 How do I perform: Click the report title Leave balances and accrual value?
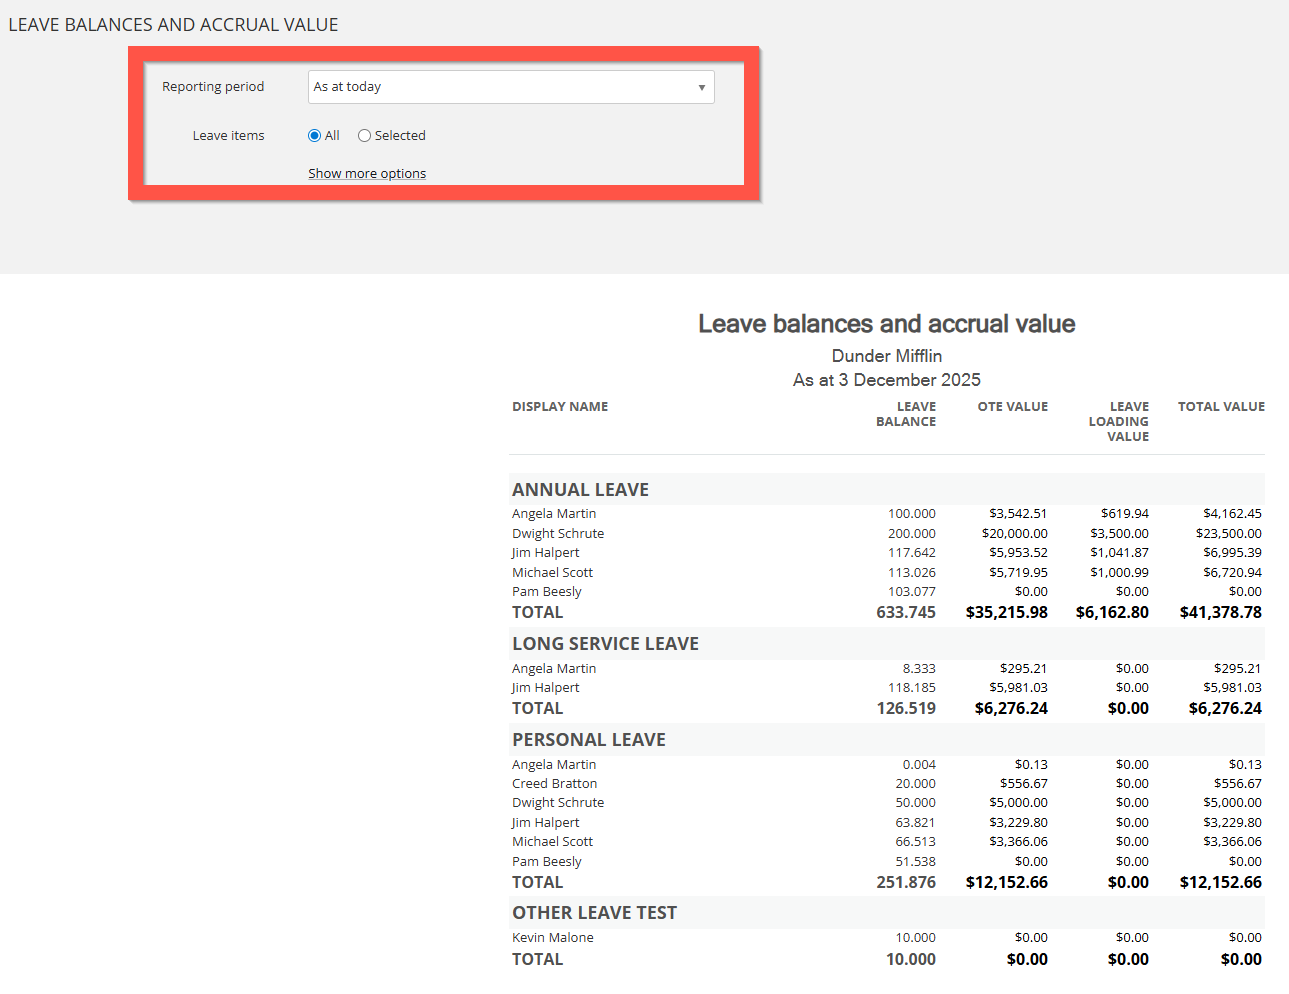tap(887, 324)
